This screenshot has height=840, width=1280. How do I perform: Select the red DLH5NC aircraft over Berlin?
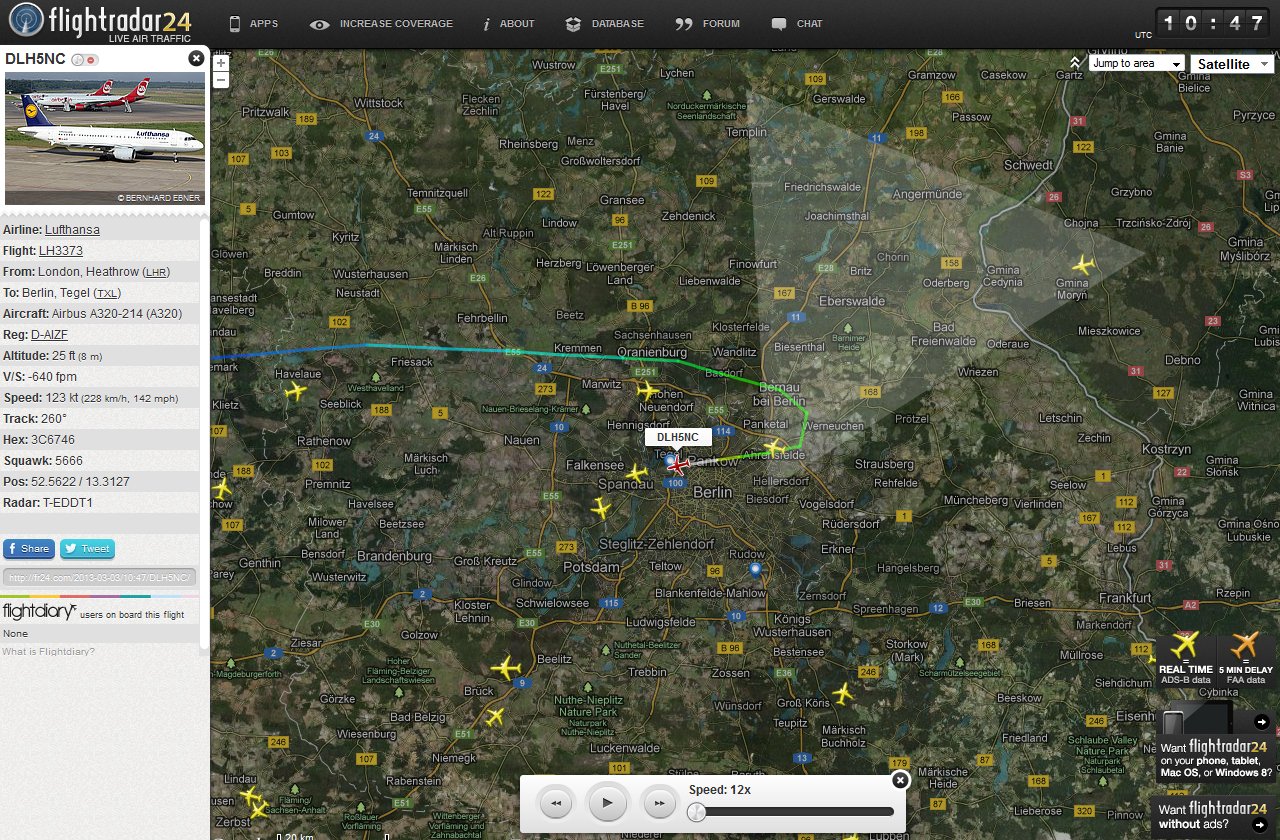tap(677, 465)
